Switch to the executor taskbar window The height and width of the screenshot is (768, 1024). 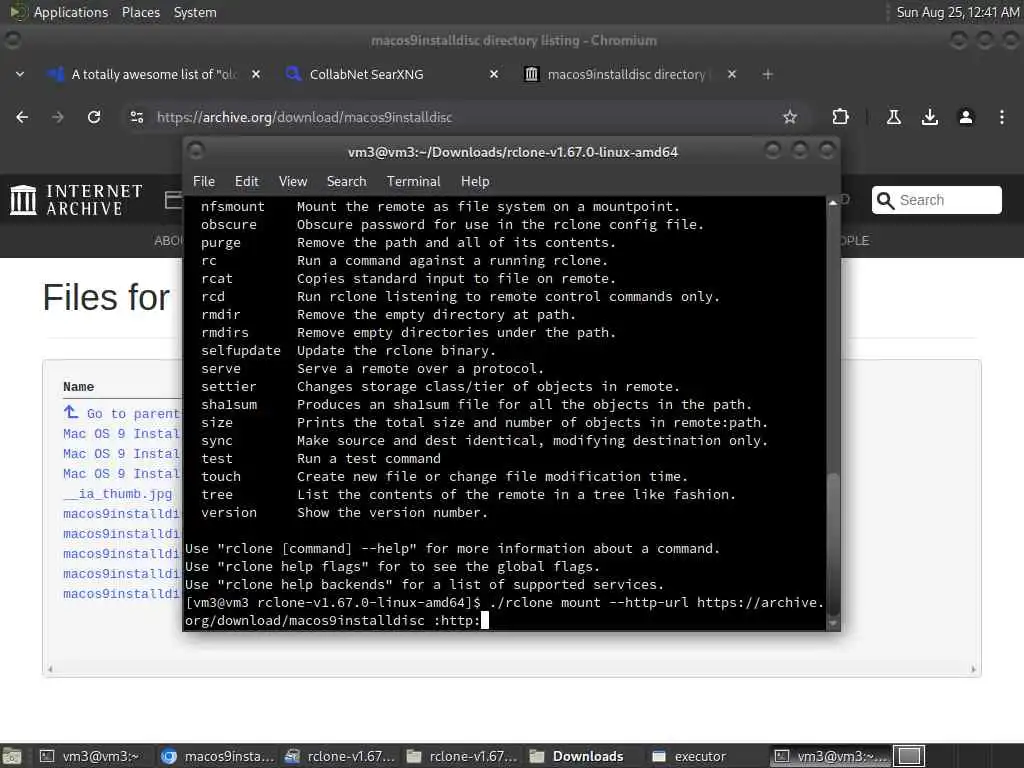(x=690, y=756)
